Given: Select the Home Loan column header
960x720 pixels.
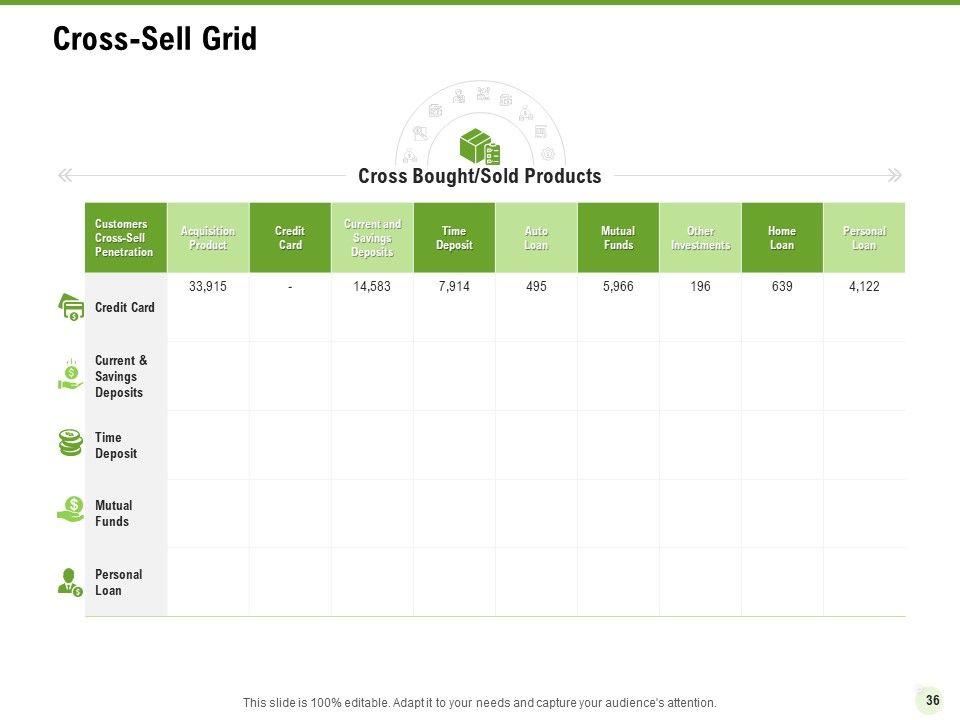Looking at the screenshot, I should pyautogui.click(x=782, y=238).
